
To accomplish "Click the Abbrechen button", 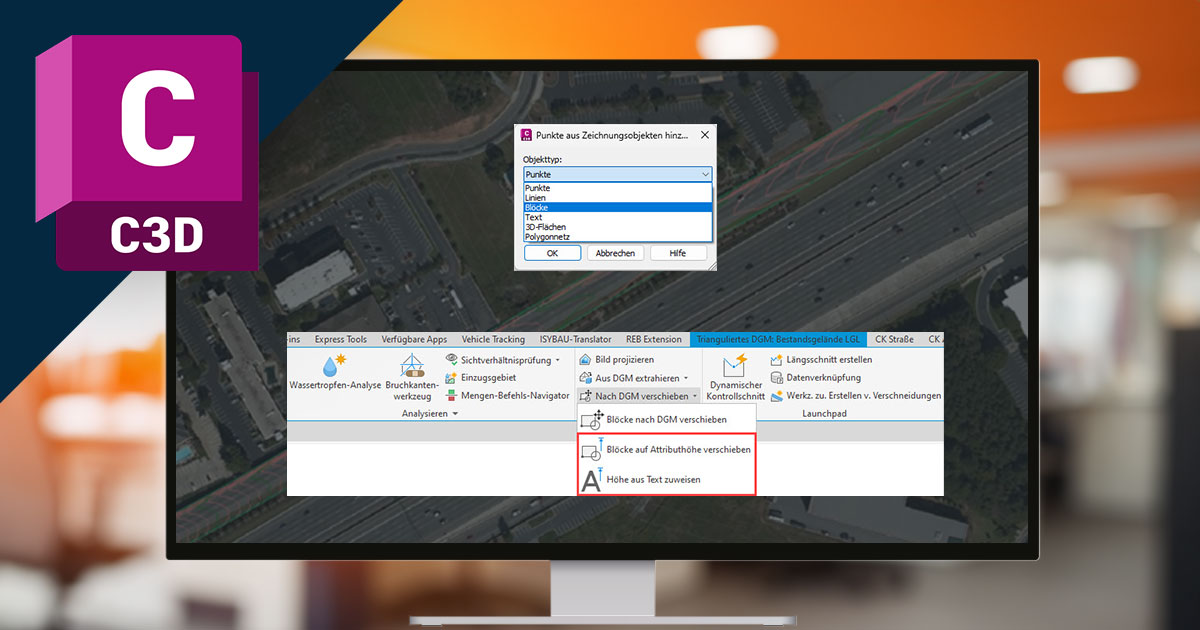I will point(615,253).
